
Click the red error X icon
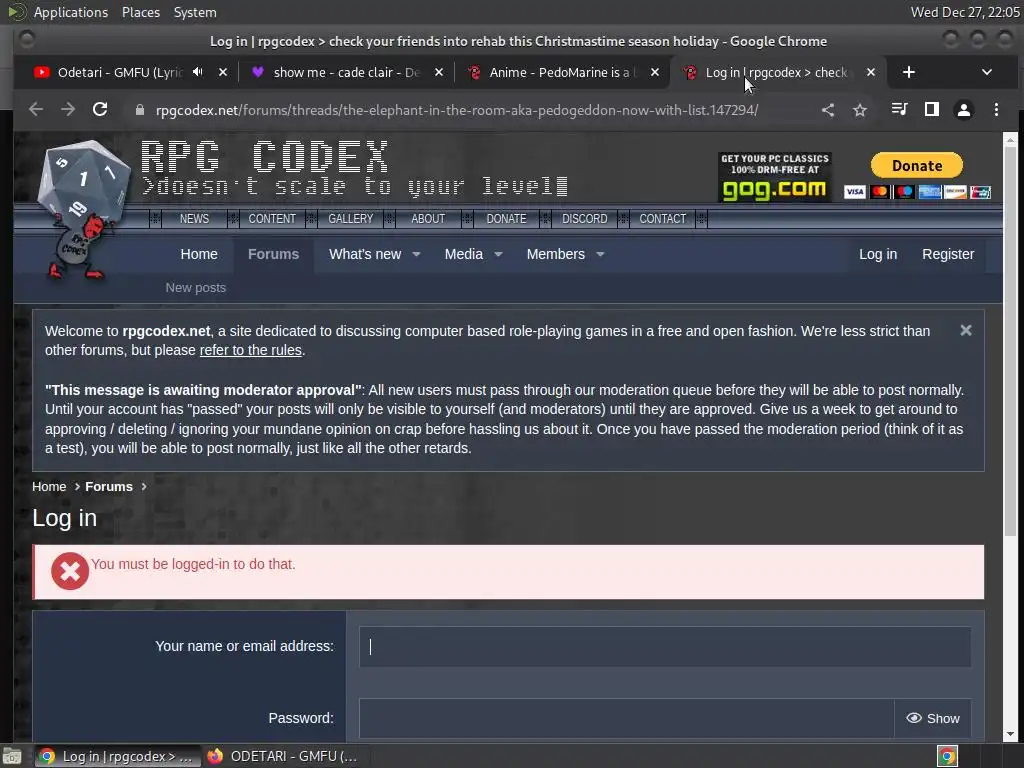point(70,571)
